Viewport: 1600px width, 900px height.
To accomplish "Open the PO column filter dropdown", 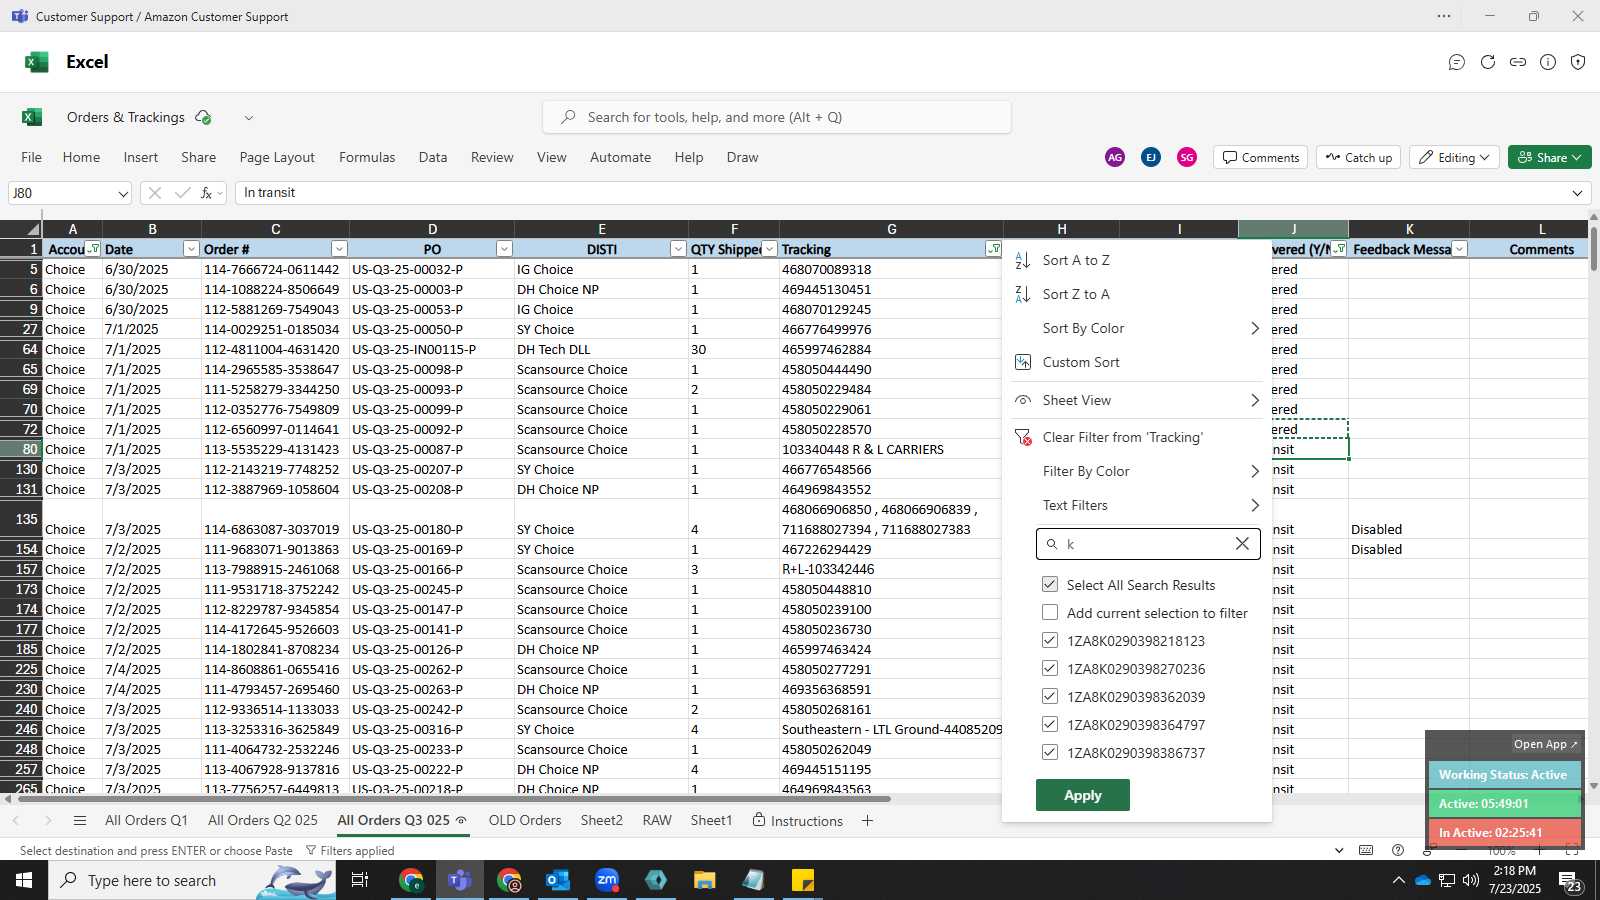I will click(x=504, y=249).
